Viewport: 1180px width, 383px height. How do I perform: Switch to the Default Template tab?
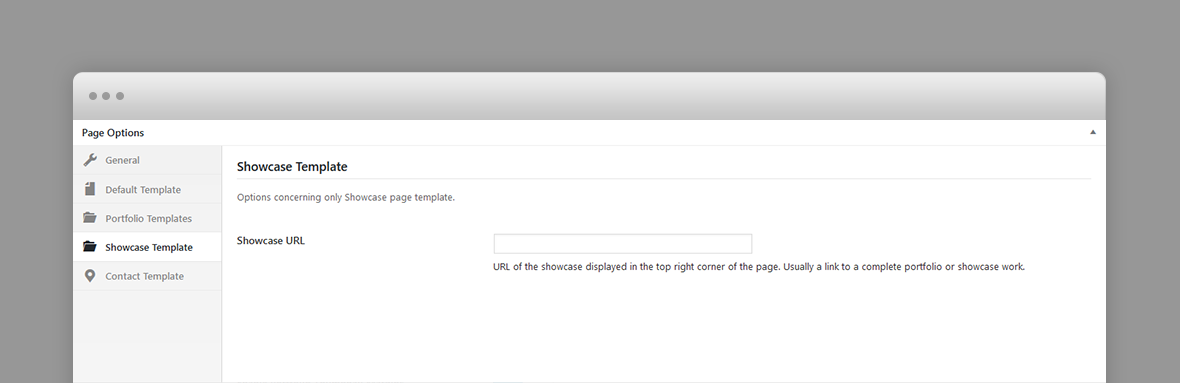coord(143,190)
